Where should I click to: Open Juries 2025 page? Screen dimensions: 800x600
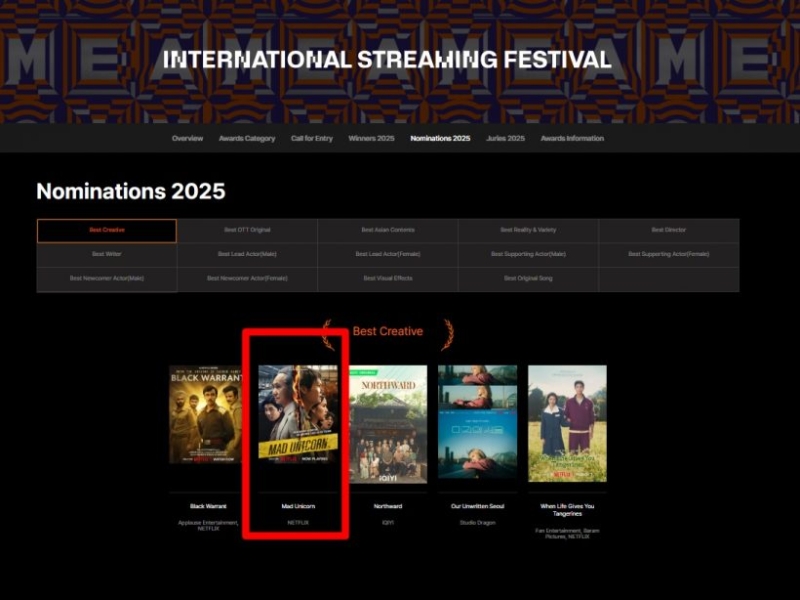(x=505, y=139)
